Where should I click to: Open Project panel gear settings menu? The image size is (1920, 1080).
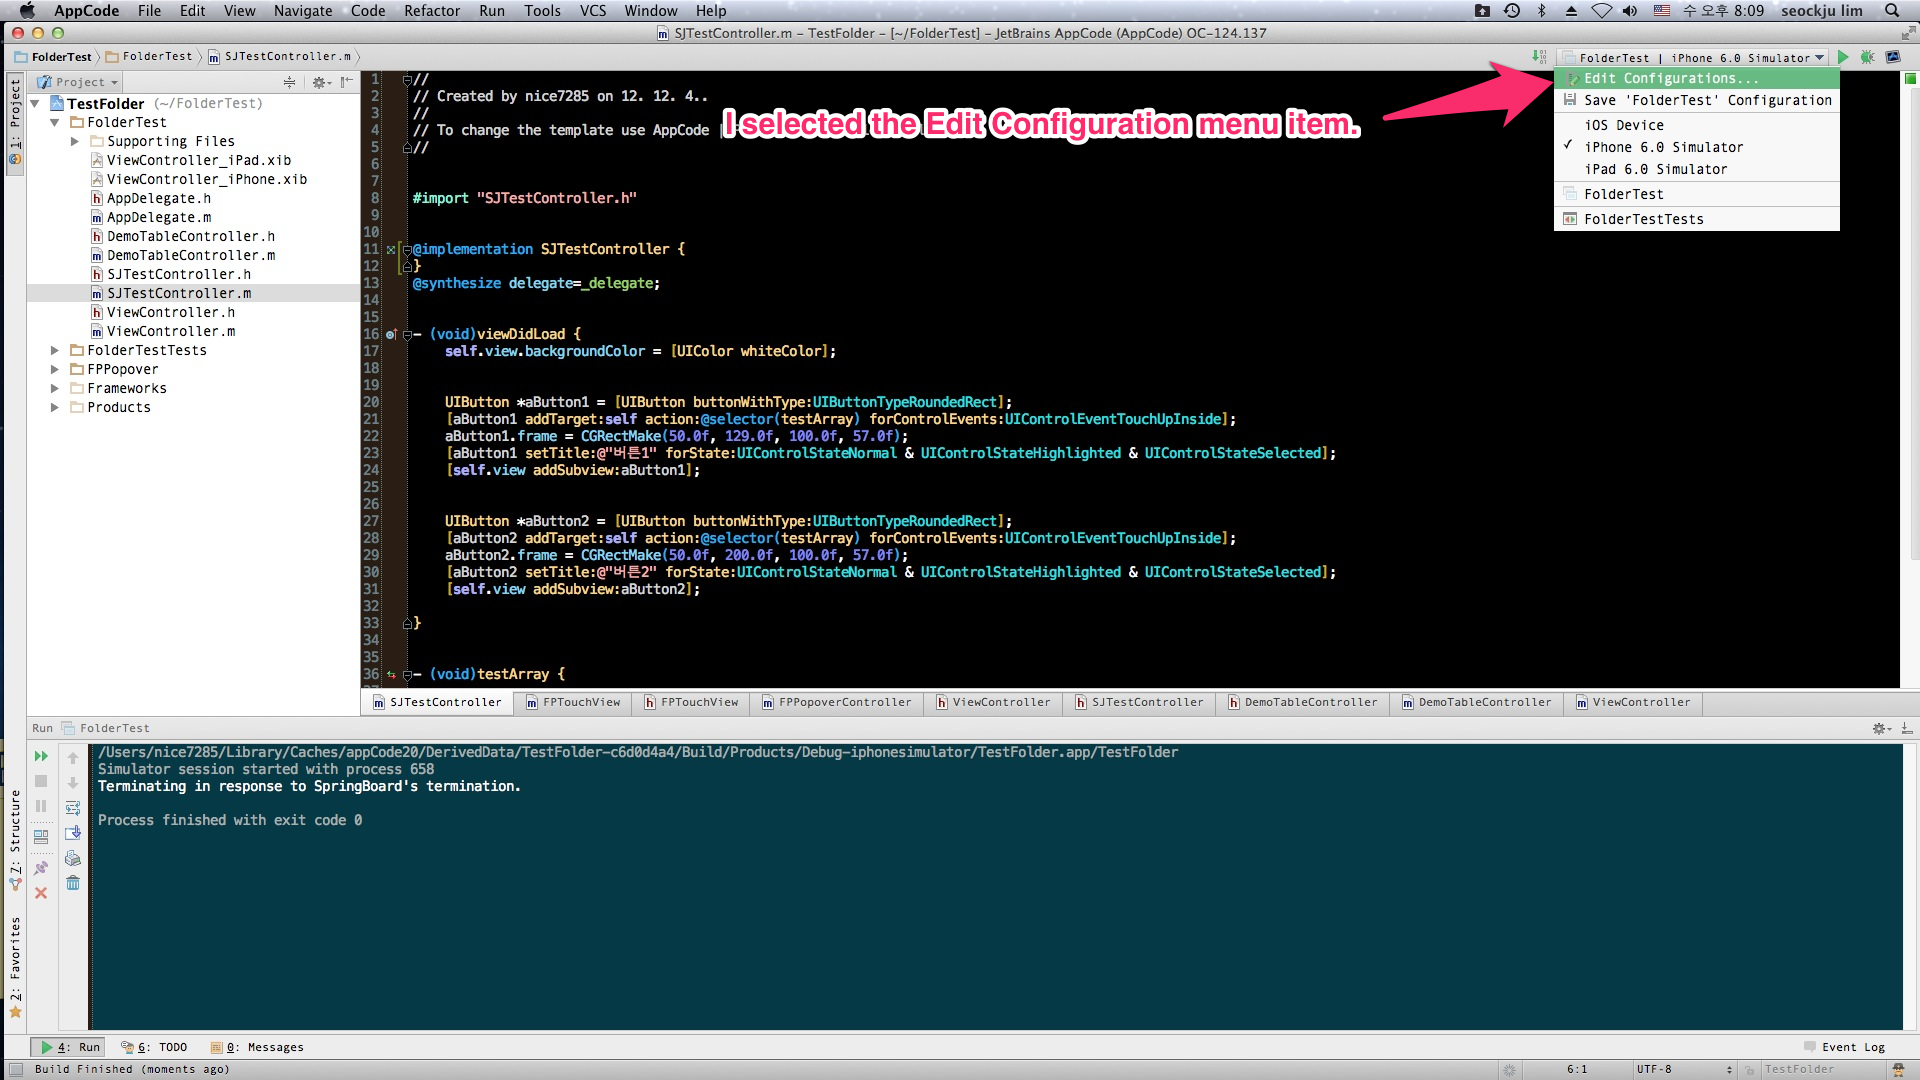pos(321,82)
